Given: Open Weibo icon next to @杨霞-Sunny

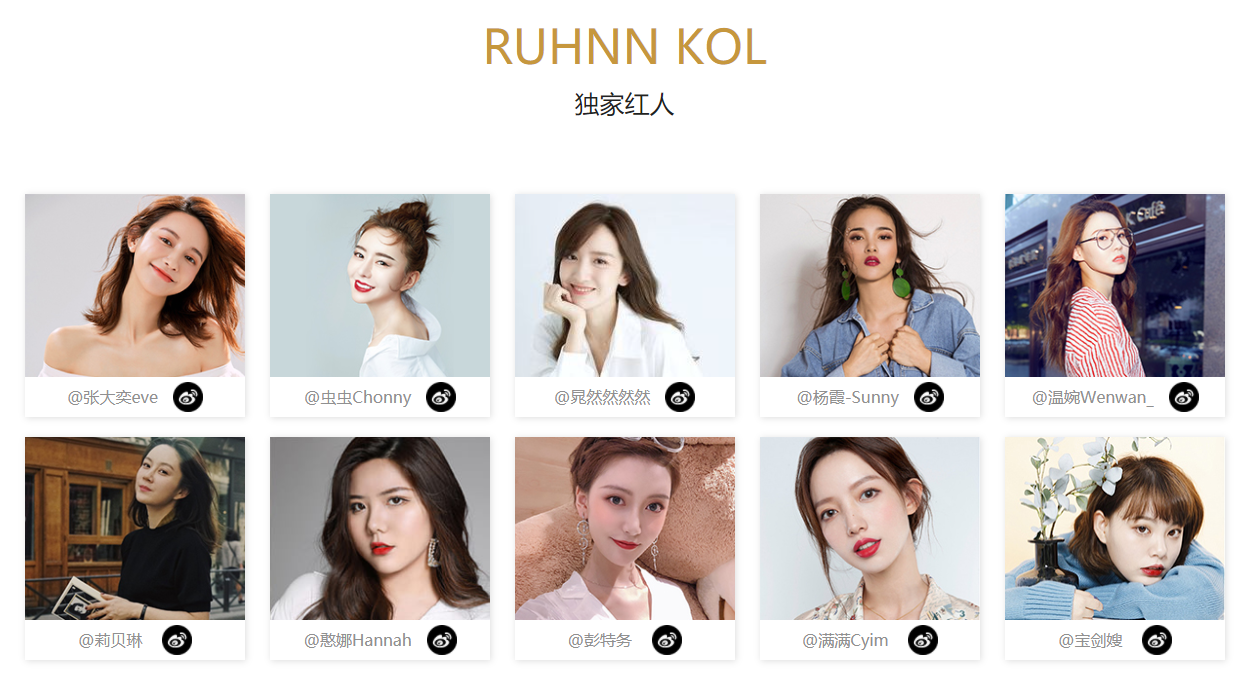Looking at the screenshot, I should tap(929, 397).
